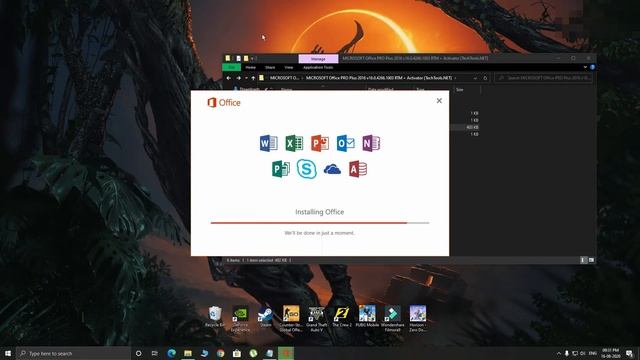Close the Office installer dialog
This screenshot has height=360, width=640.
(439, 100)
